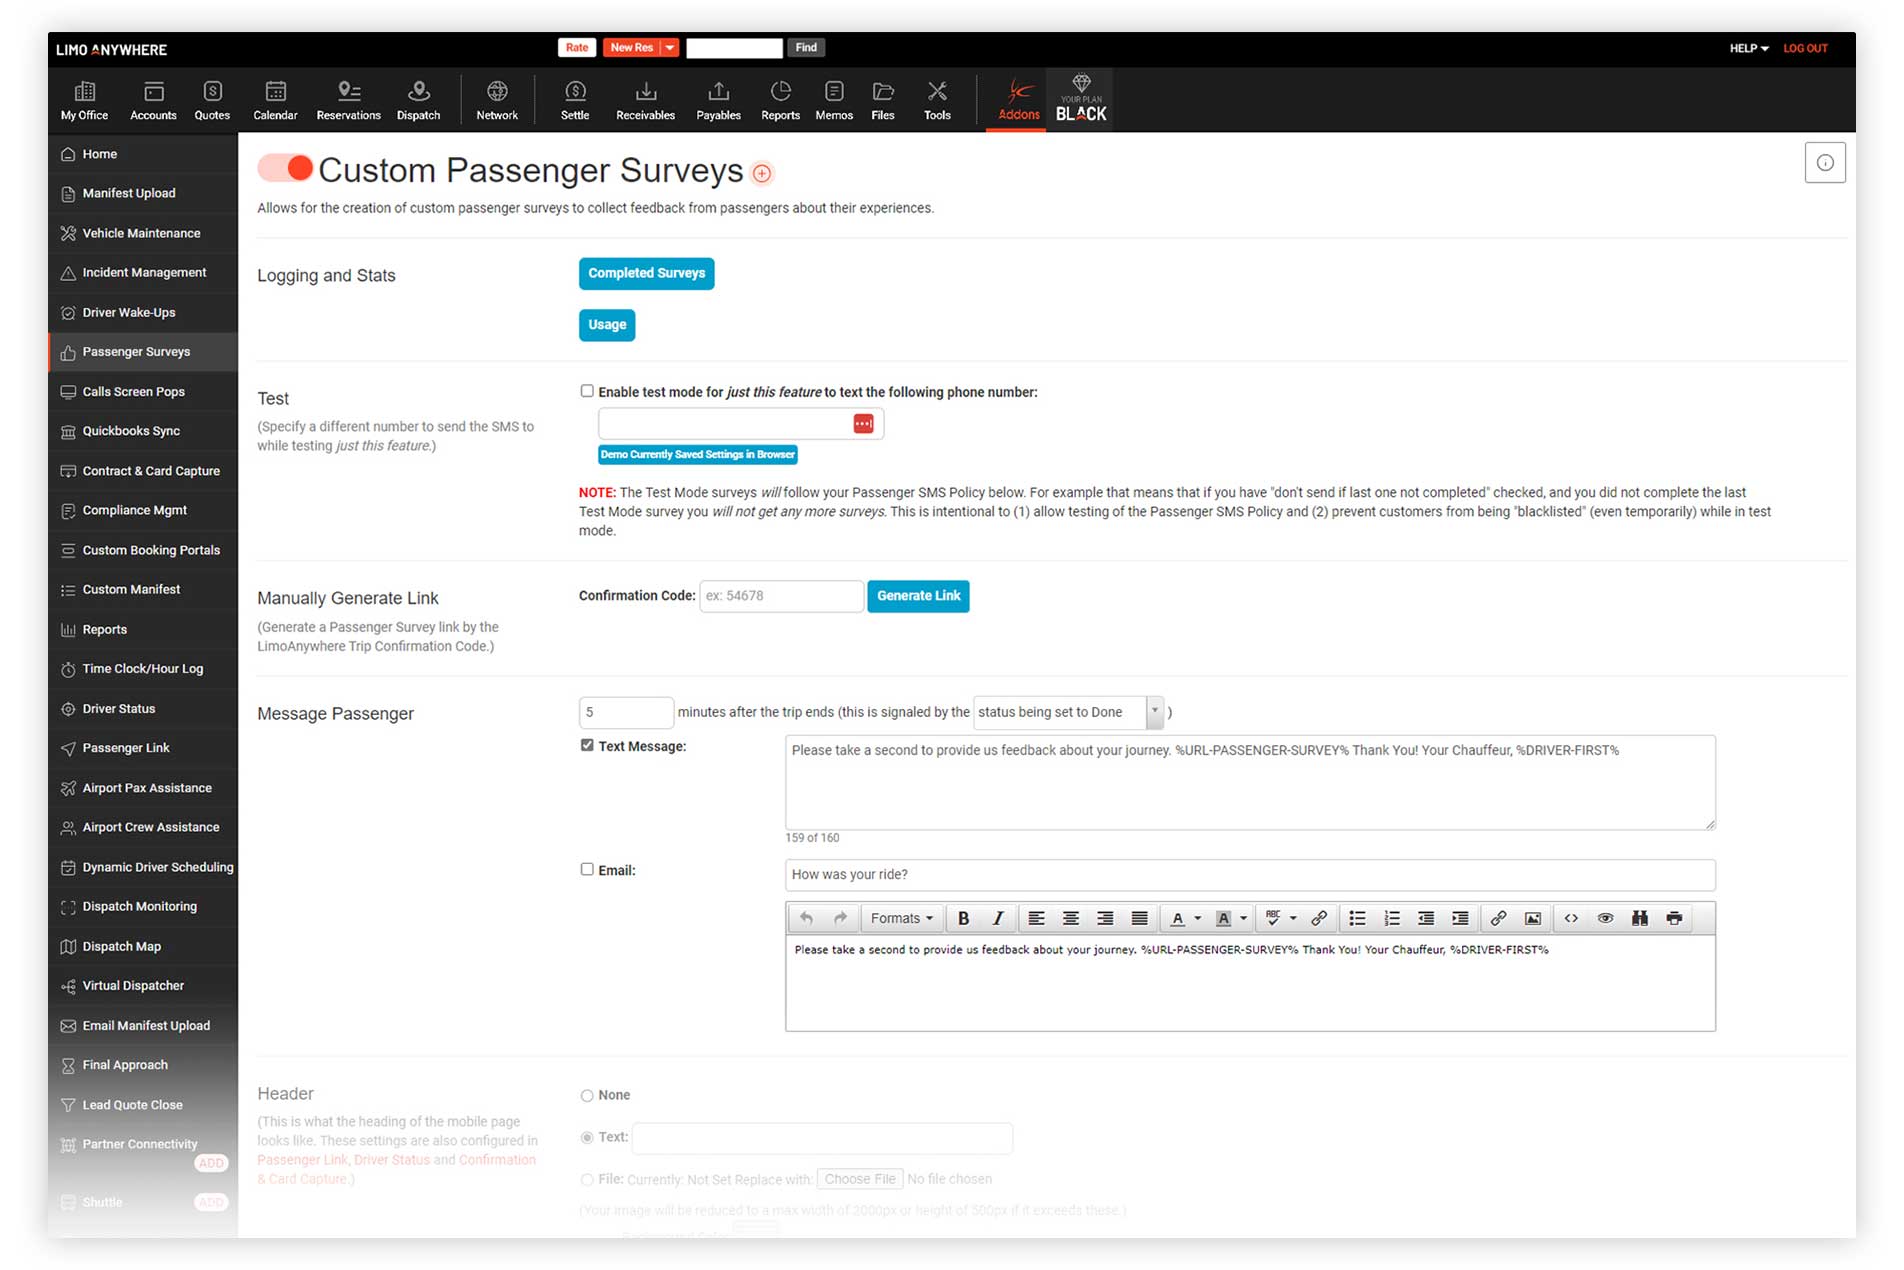The width and height of the screenshot is (1904, 1270).
Task: Insert an image using the editor toolbar
Action: pos(1532,918)
